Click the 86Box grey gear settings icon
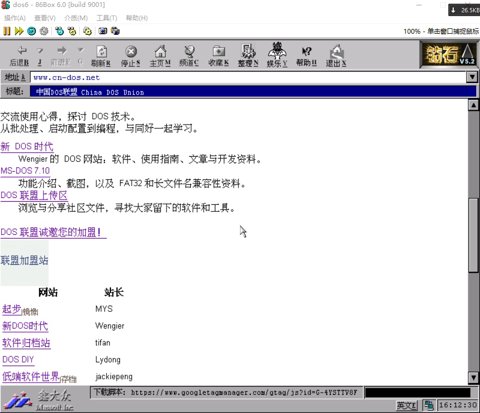480x413 pixels. pos(44,31)
